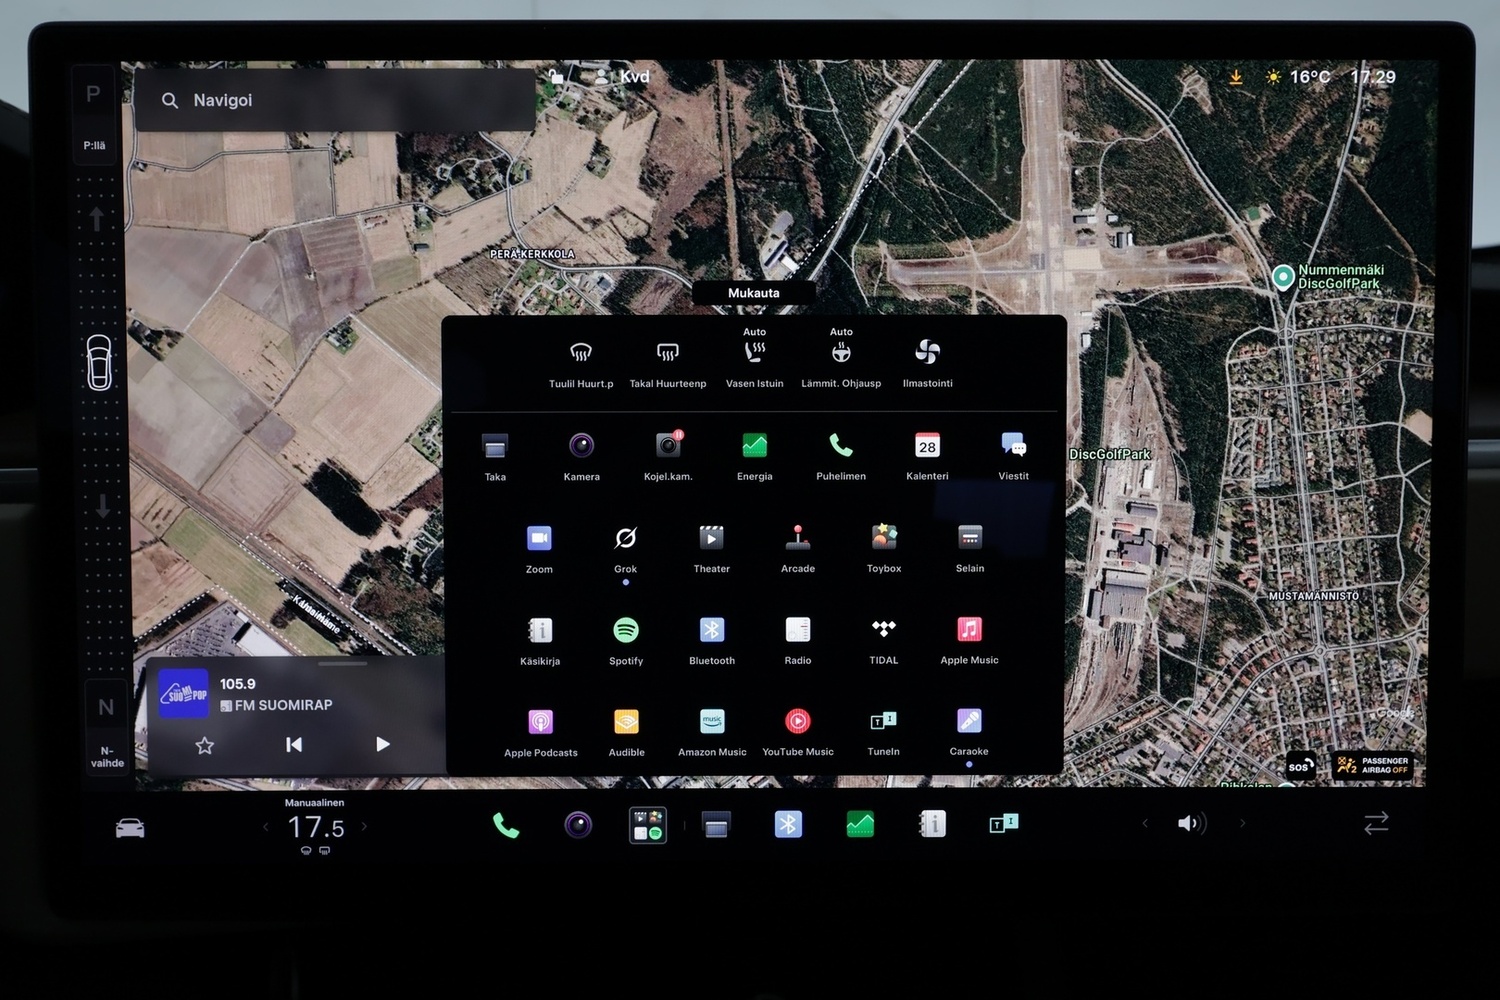Tap the volume speaker icon
Viewport: 1500px width, 1000px height.
coord(1192,823)
